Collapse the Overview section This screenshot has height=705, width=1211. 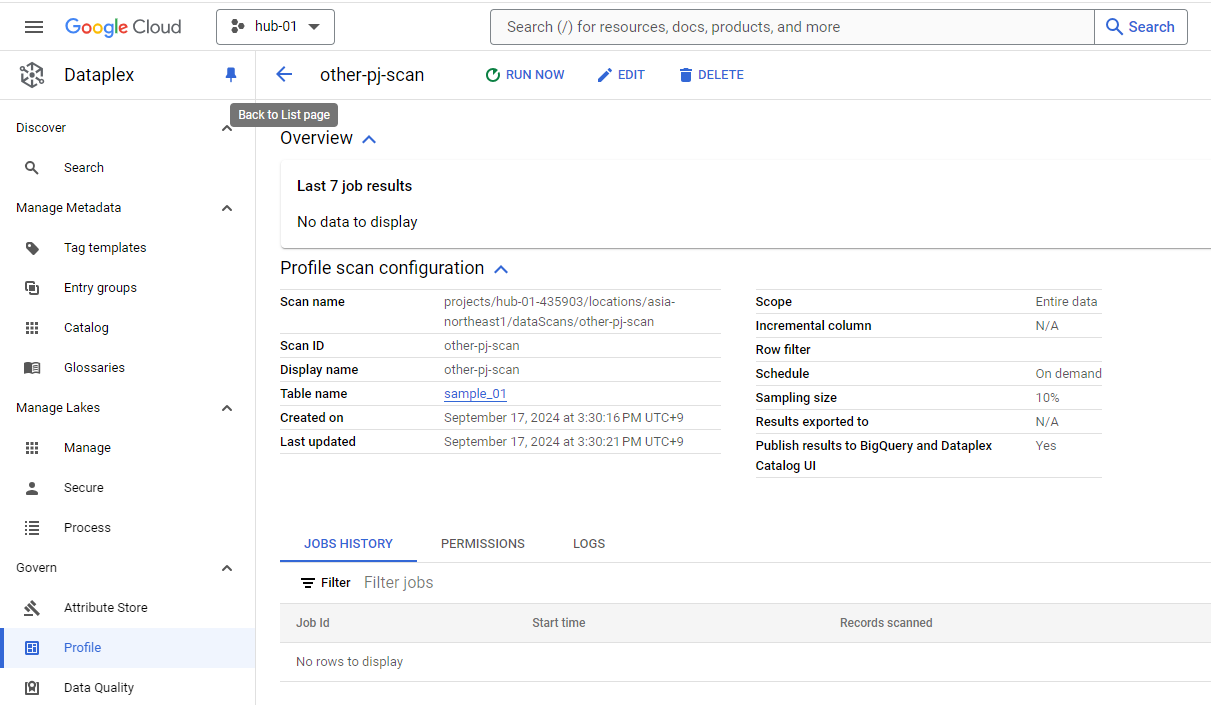point(369,139)
